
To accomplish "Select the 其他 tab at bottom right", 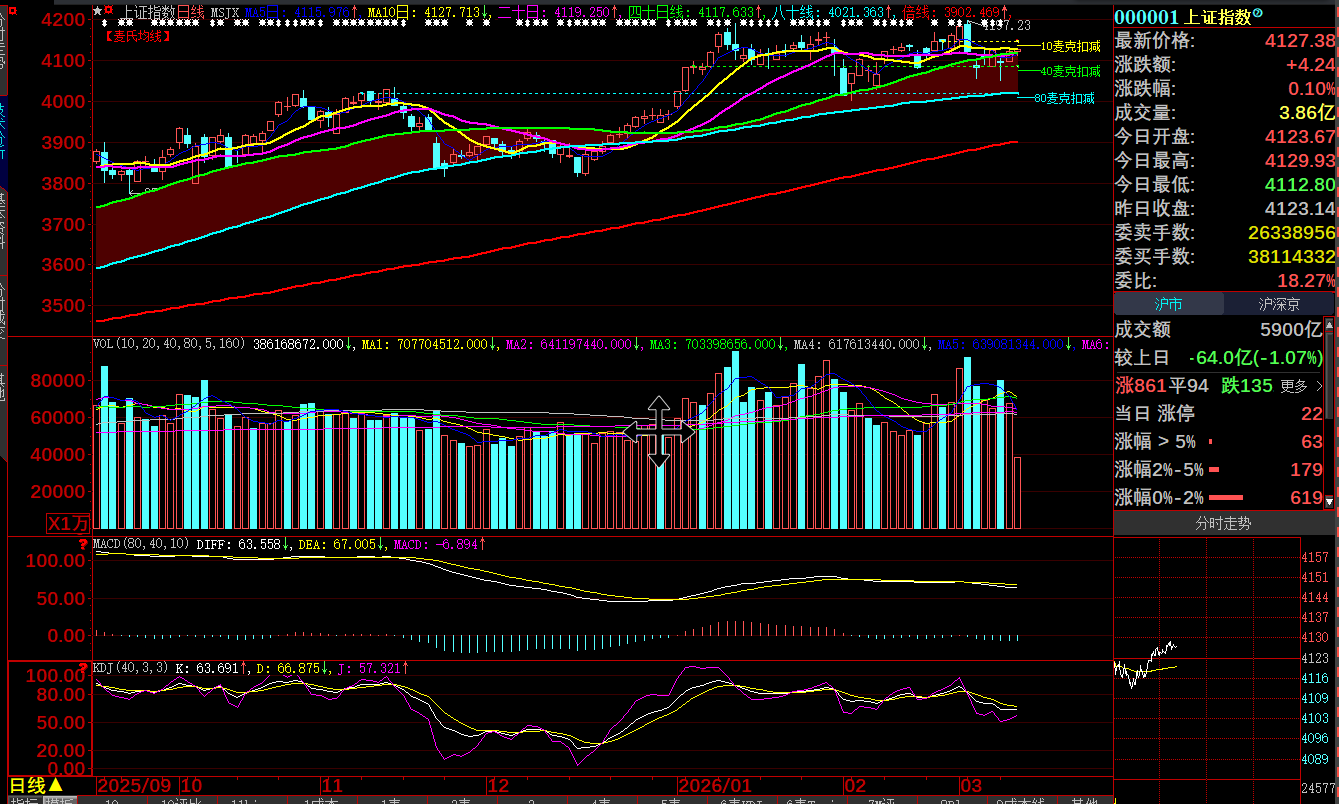I will (1083, 801).
